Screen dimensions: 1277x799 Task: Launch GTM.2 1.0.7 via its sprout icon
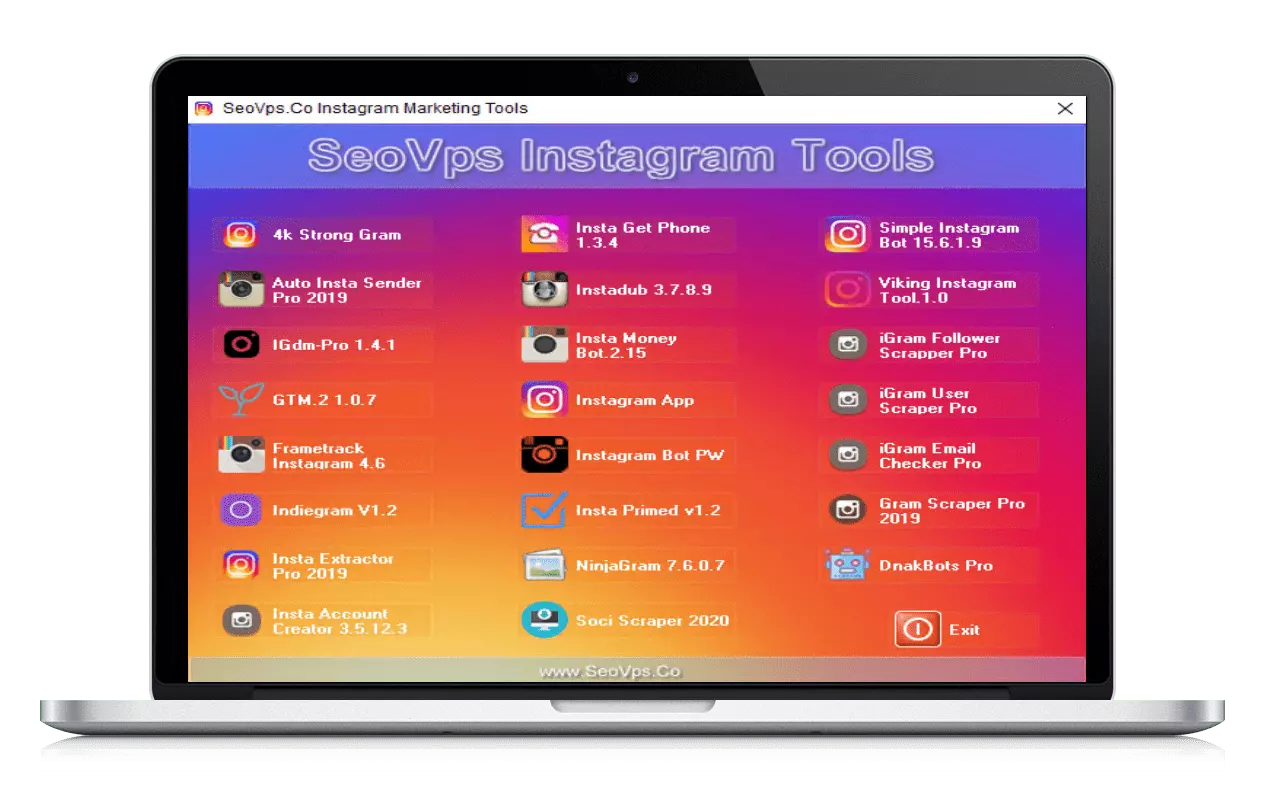(241, 400)
